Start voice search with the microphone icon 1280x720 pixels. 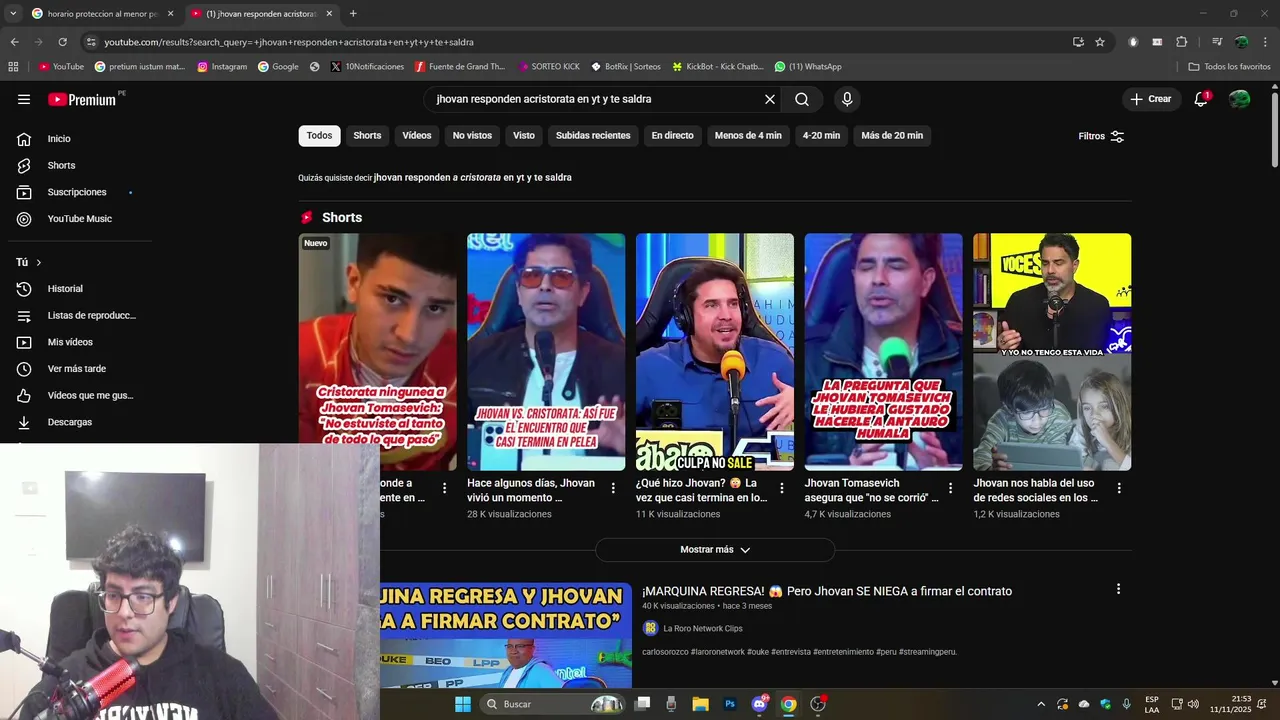(x=847, y=99)
